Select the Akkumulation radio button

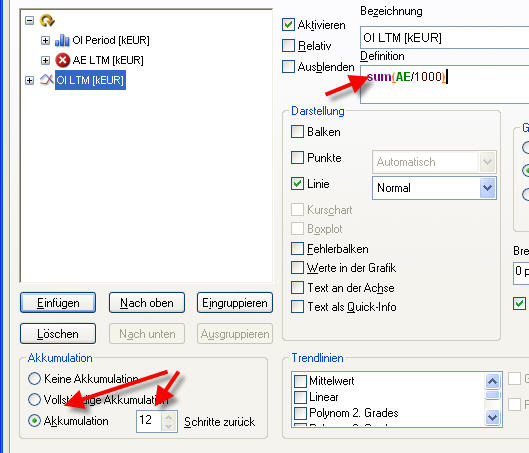coord(34,421)
